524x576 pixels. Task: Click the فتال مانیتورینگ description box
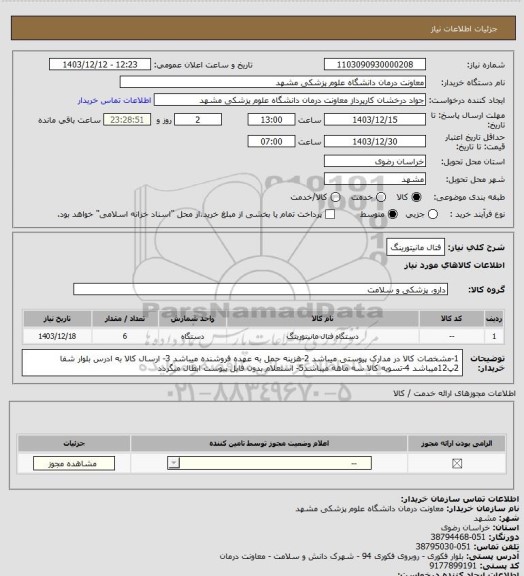(416, 247)
